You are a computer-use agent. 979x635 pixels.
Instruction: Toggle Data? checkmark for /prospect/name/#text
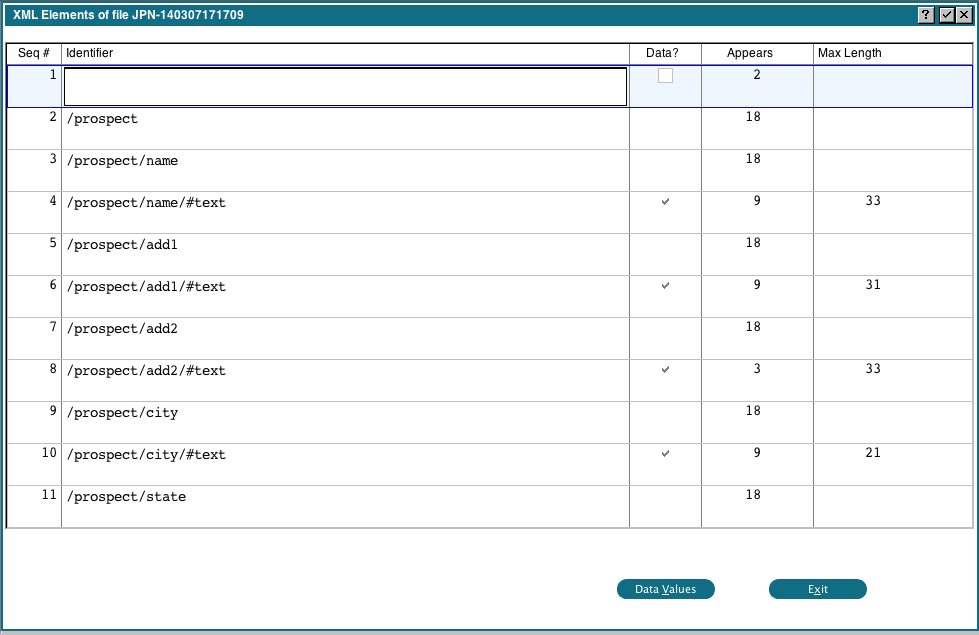(x=665, y=202)
